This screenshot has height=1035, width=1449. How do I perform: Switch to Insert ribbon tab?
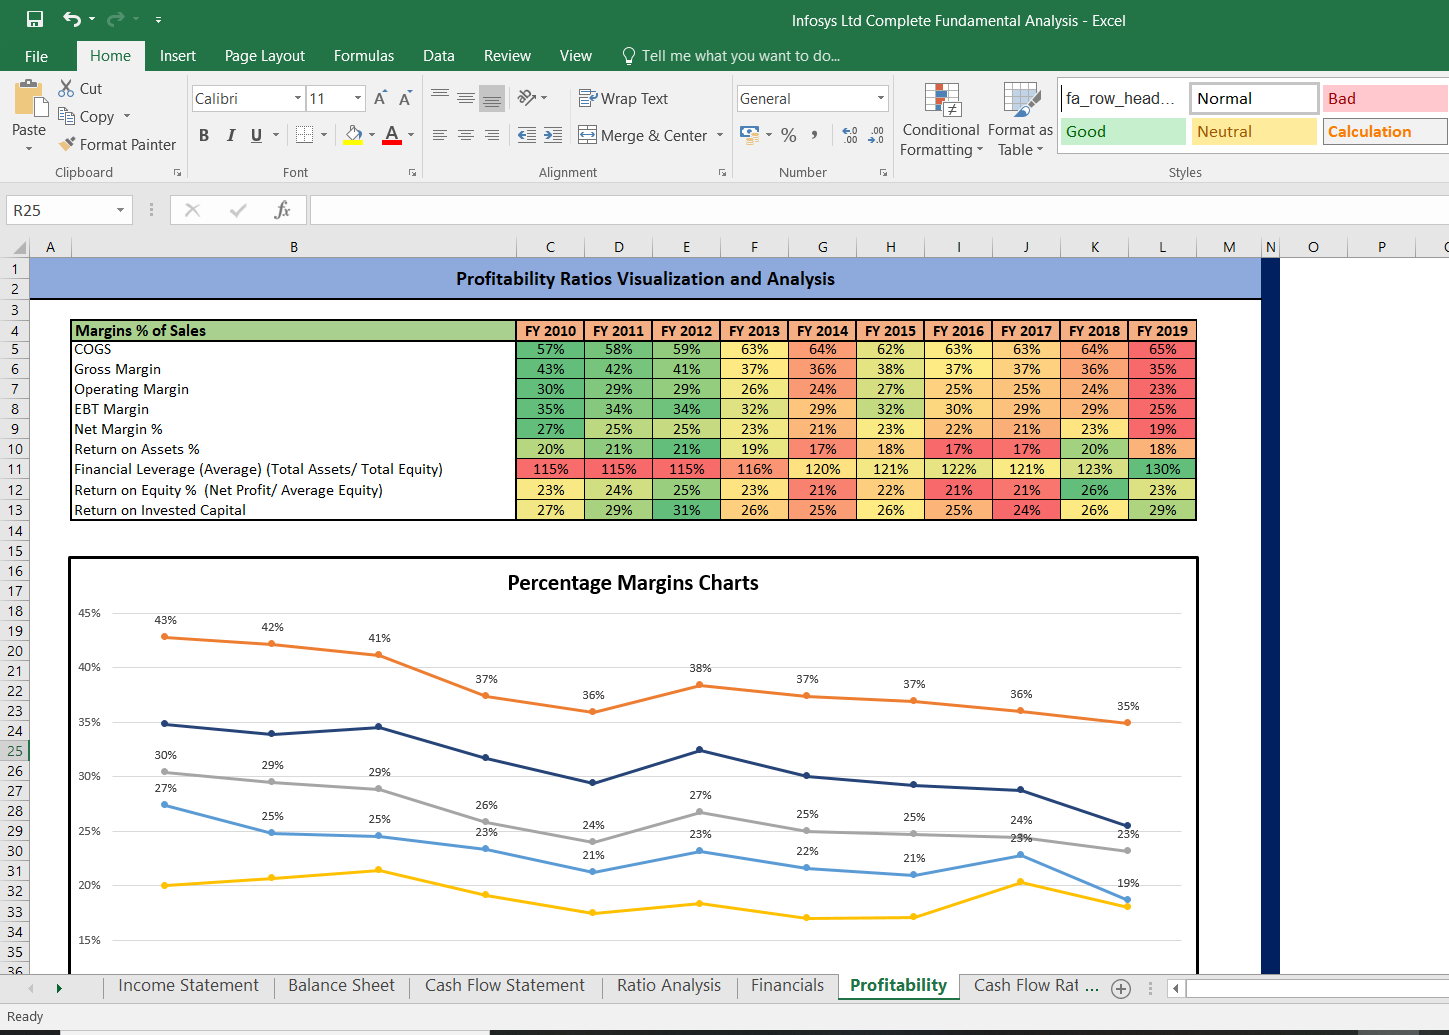coord(178,56)
